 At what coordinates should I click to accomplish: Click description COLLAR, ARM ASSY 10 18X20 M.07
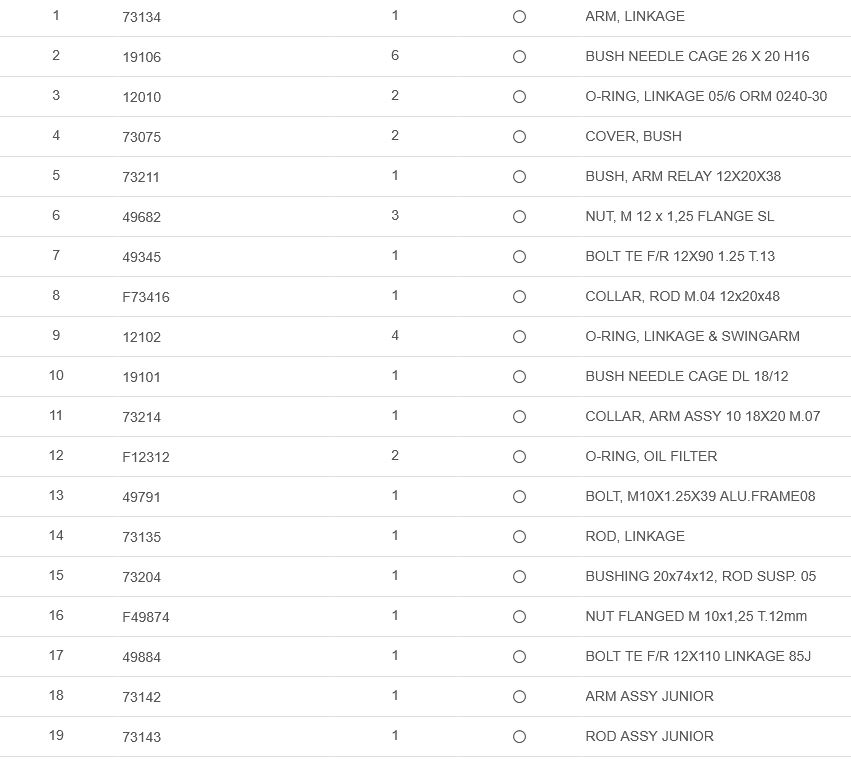pos(702,416)
